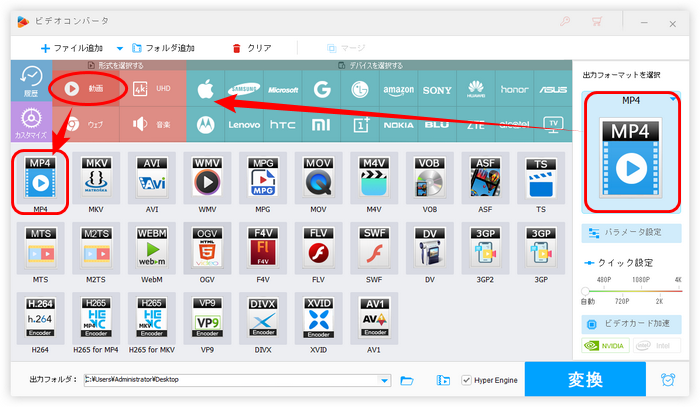Select the XVID encoder format
The image size is (700, 407).
(318, 318)
